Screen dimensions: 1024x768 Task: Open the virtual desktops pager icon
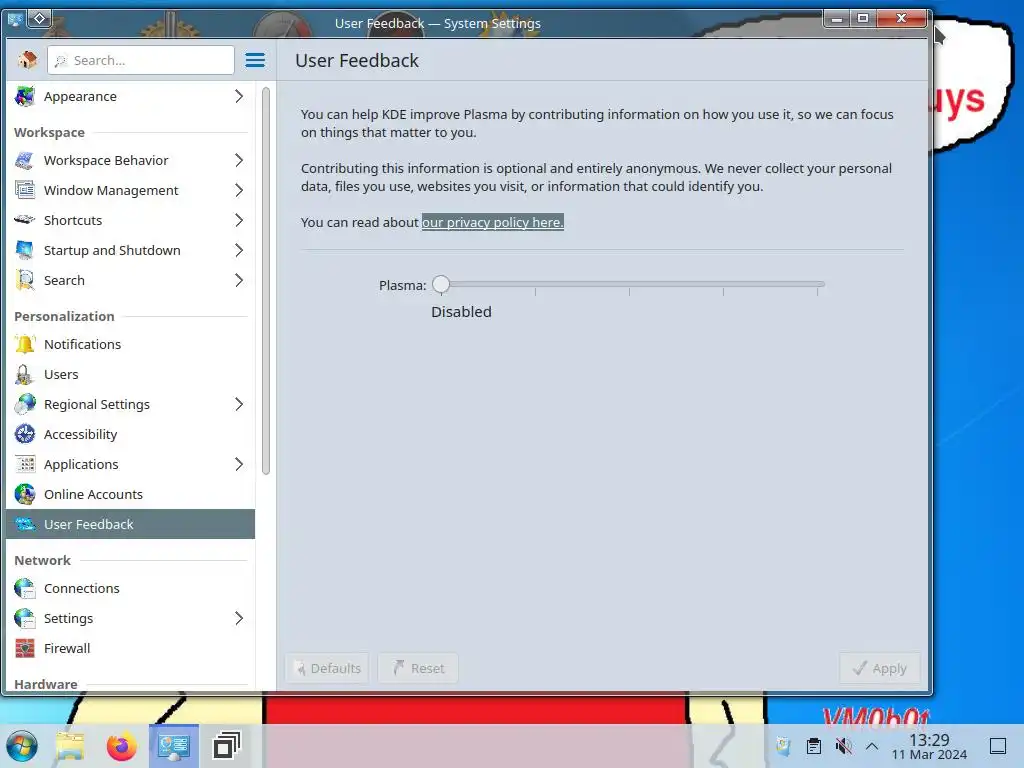point(227,746)
